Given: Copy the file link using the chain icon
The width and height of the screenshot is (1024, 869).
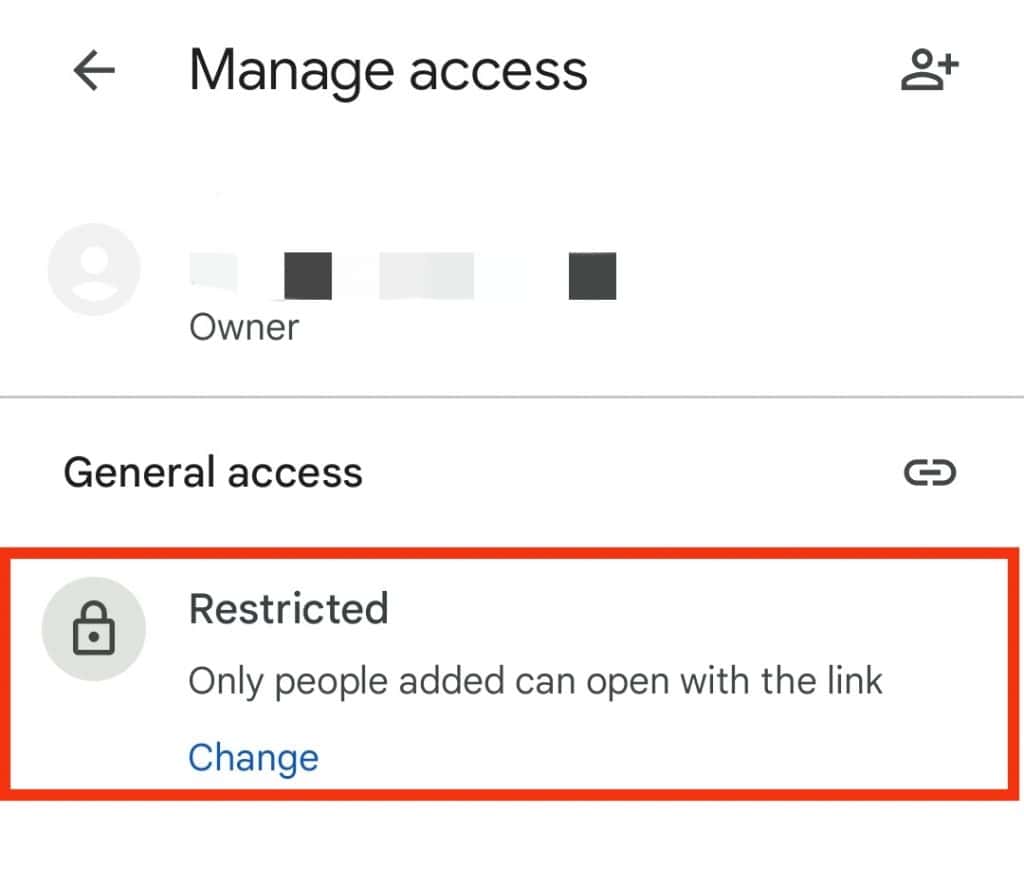Looking at the screenshot, I should coord(932,472).
